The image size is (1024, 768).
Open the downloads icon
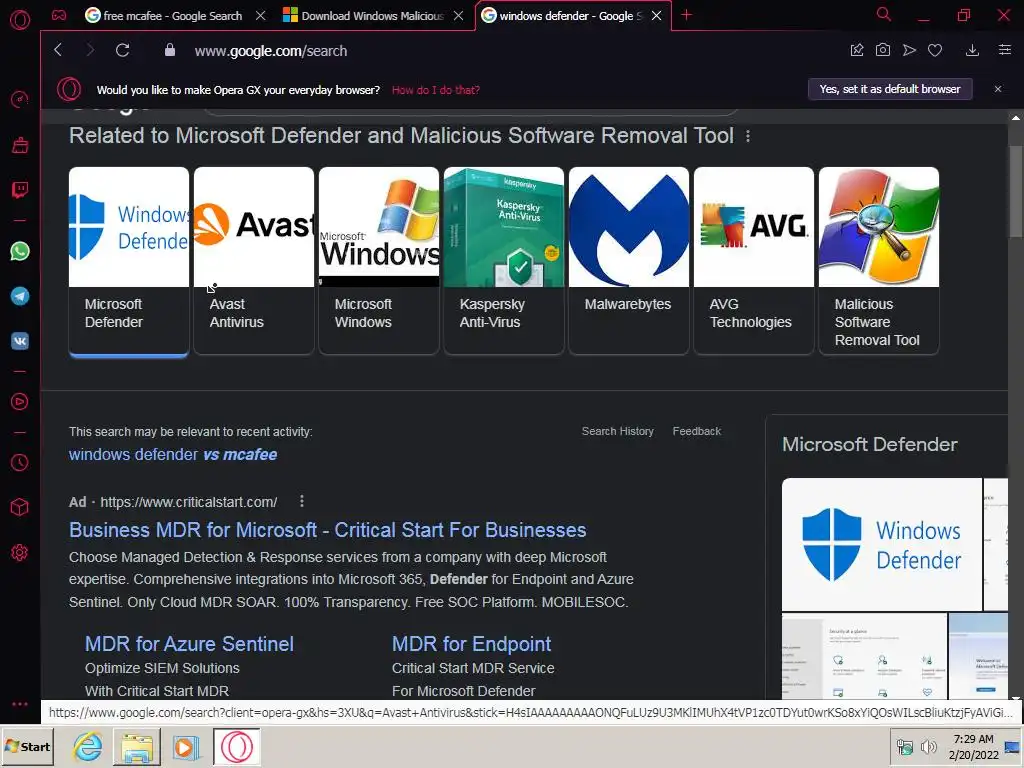972,50
